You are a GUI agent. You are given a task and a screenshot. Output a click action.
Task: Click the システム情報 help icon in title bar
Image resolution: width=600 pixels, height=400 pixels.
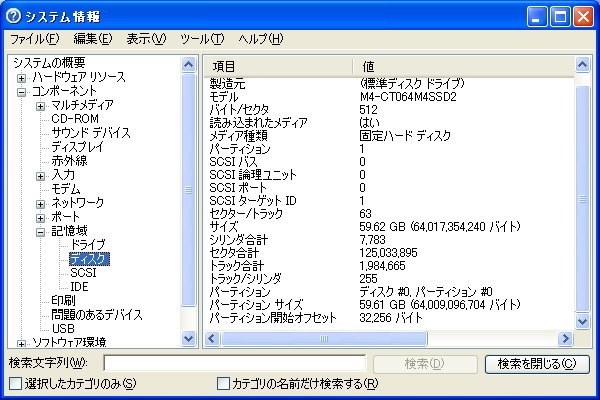tap(13, 16)
